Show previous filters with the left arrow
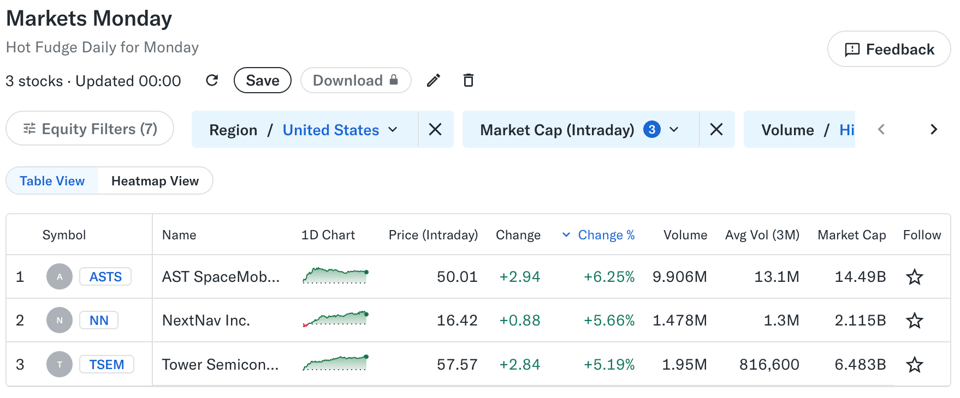The image size is (960, 398). pyautogui.click(x=881, y=129)
